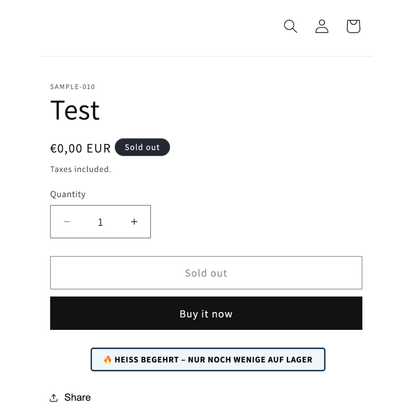The image size is (416, 416).
Task: Decrease quantity with the minus icon
Action: (67, 222)
